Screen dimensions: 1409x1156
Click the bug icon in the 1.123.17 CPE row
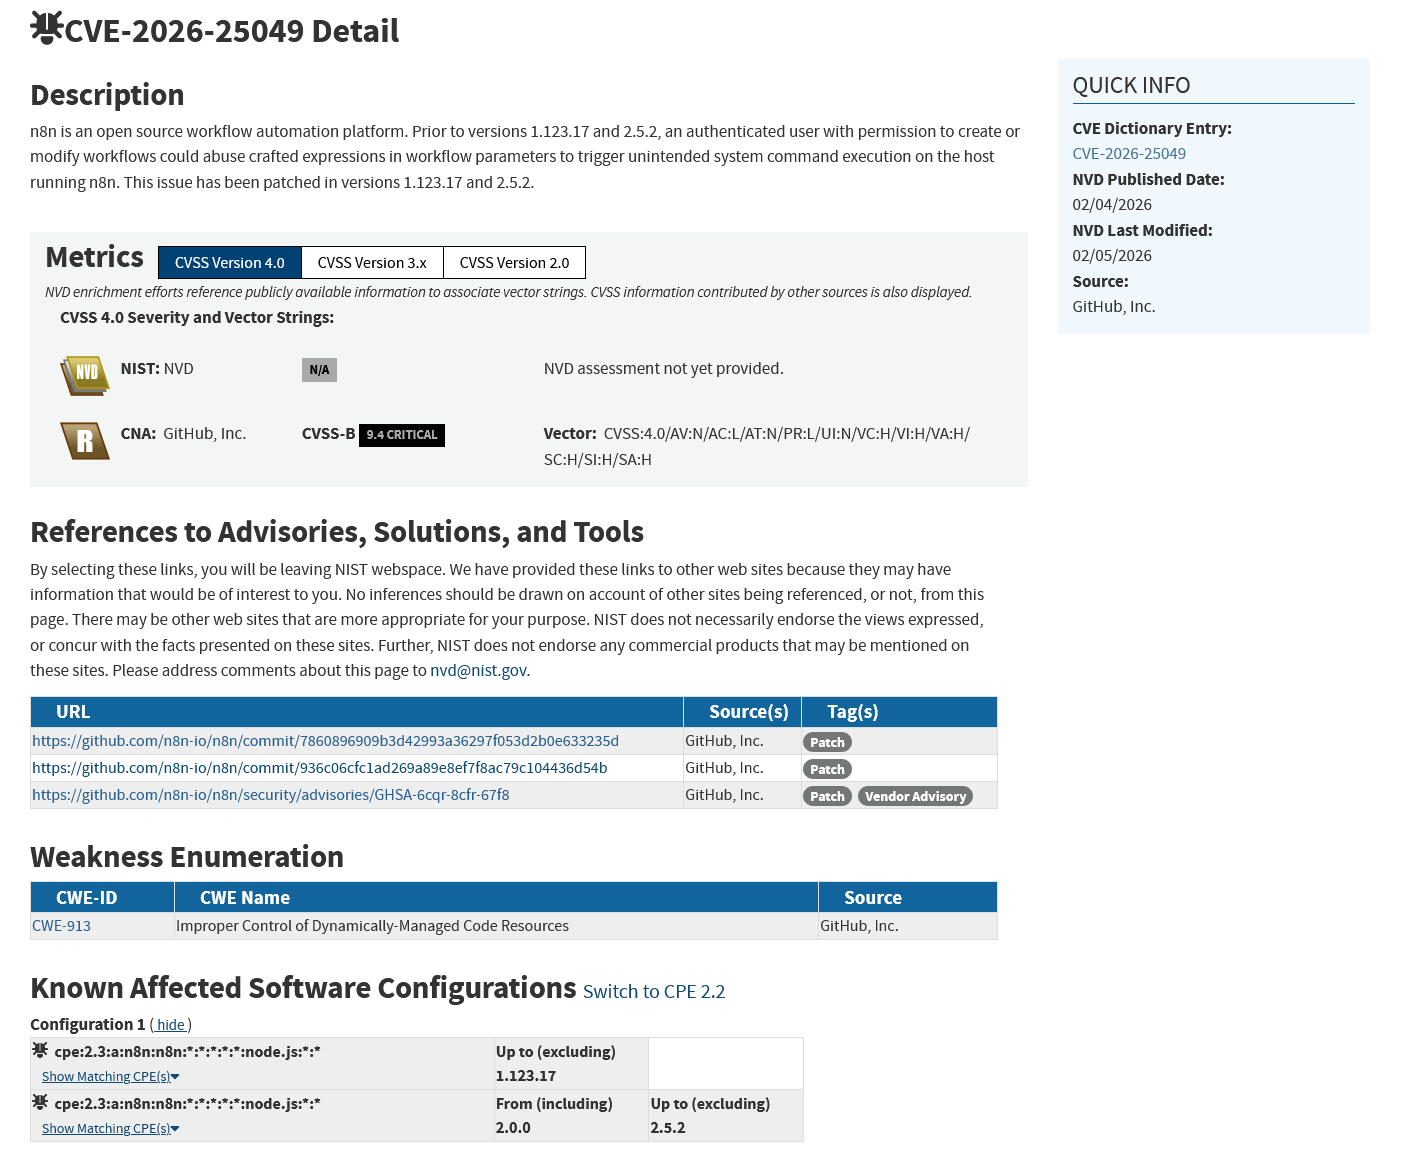click(x=40, y=1050)
